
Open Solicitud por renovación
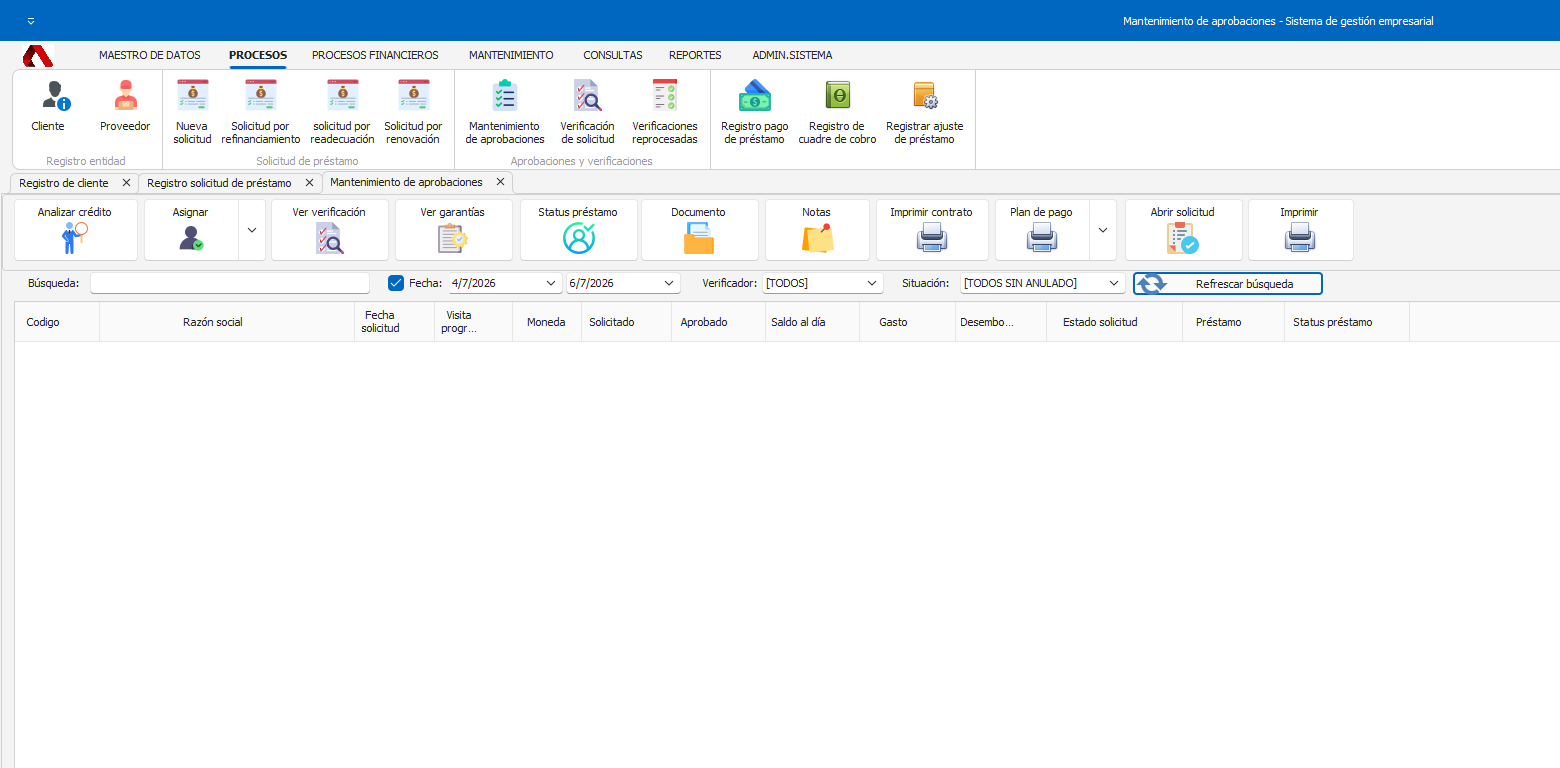413,112
